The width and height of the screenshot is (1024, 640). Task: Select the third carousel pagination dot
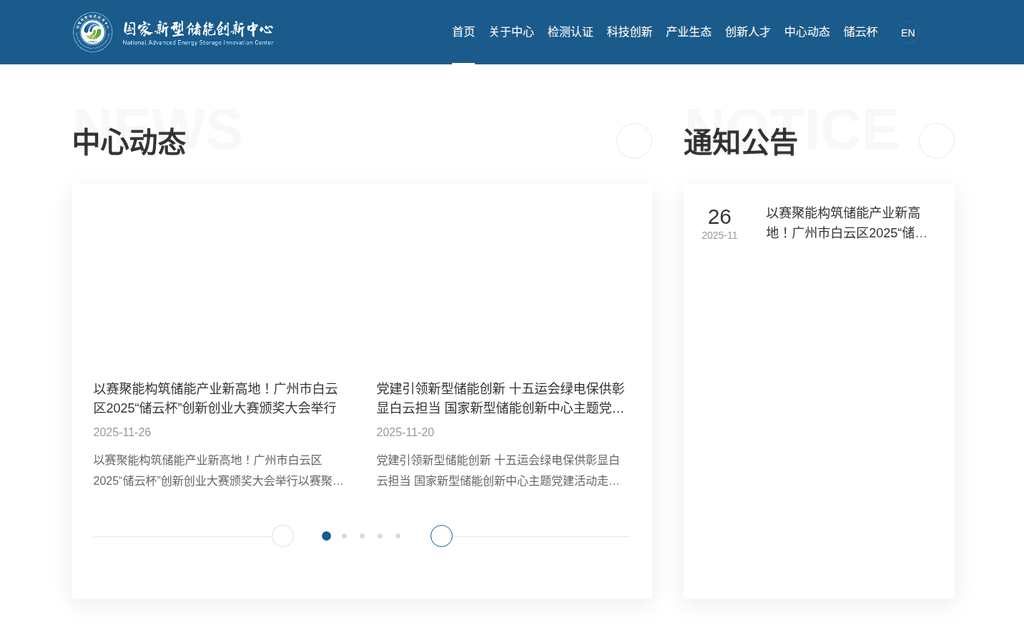point(362,536)
